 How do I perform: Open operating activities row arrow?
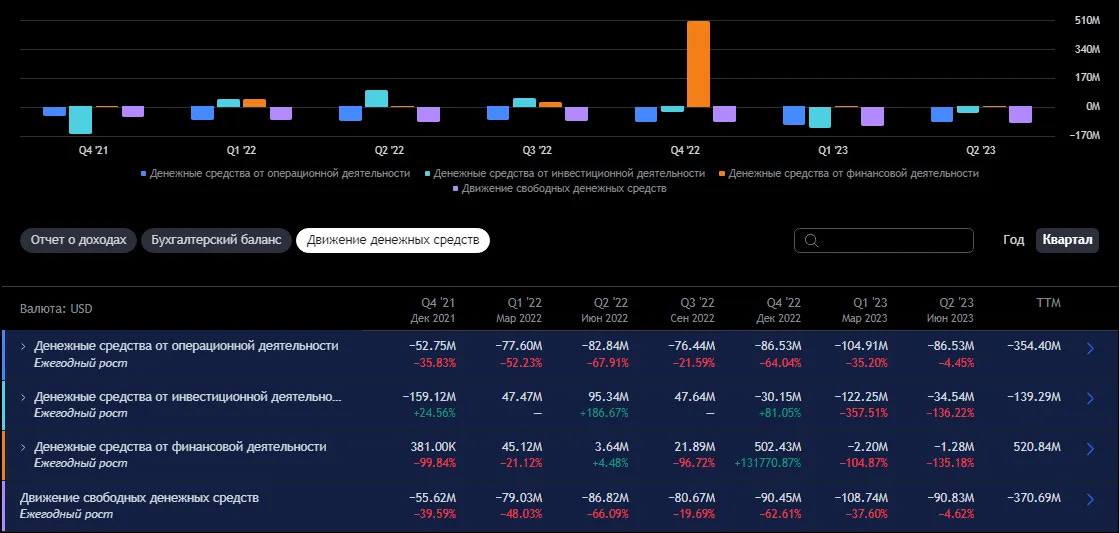(x=1090, y=349)
